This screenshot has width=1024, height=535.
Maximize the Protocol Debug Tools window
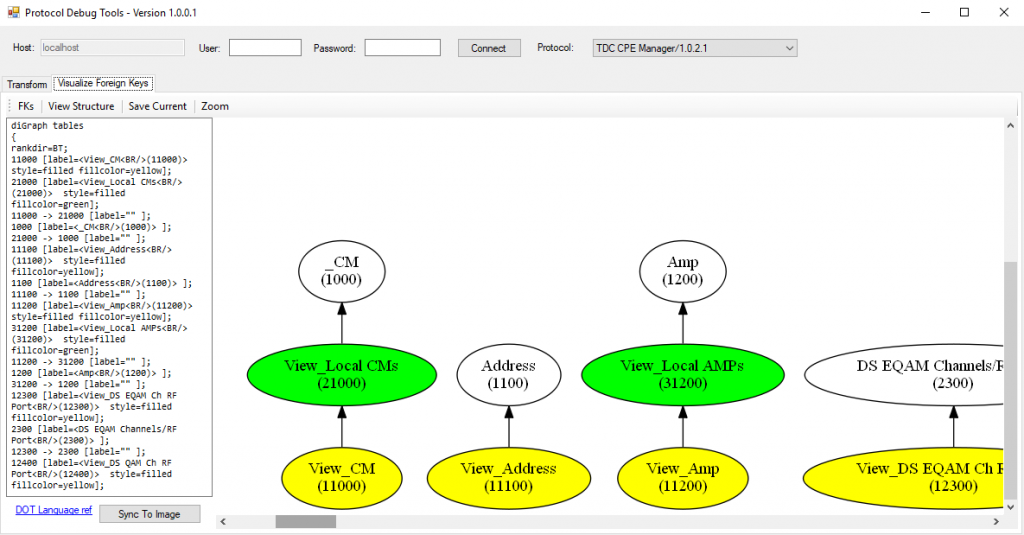point(965,12)
